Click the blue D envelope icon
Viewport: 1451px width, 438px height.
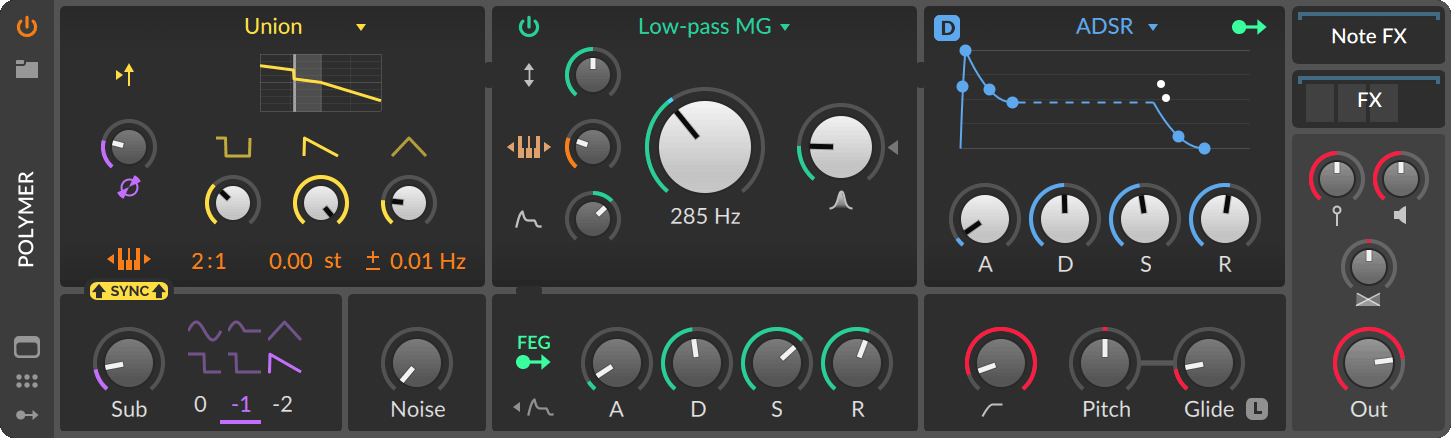946,28
